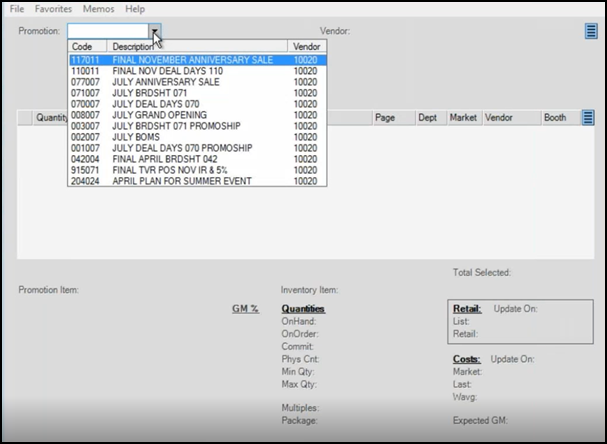Viewport: 607px width, 444px height.
Task: Click the blue list icon beside Vendor
Action: (590, 31)
